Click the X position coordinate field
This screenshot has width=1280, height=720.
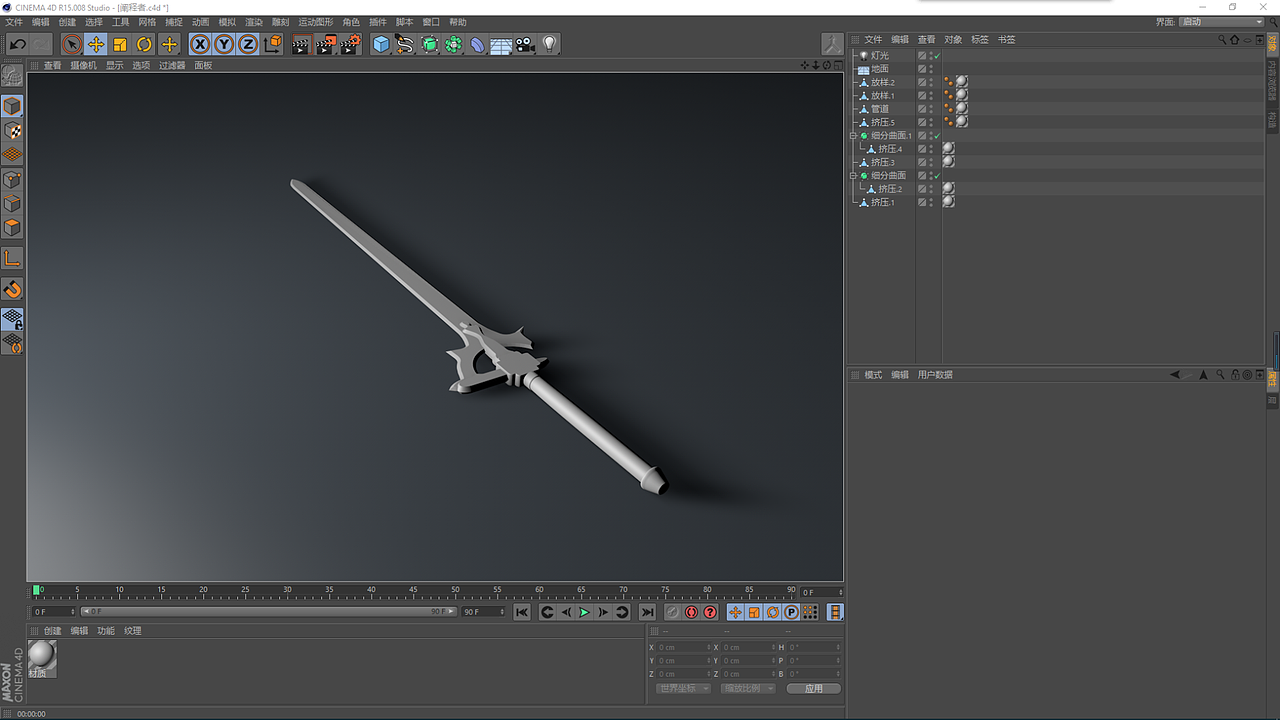[684, 647]
